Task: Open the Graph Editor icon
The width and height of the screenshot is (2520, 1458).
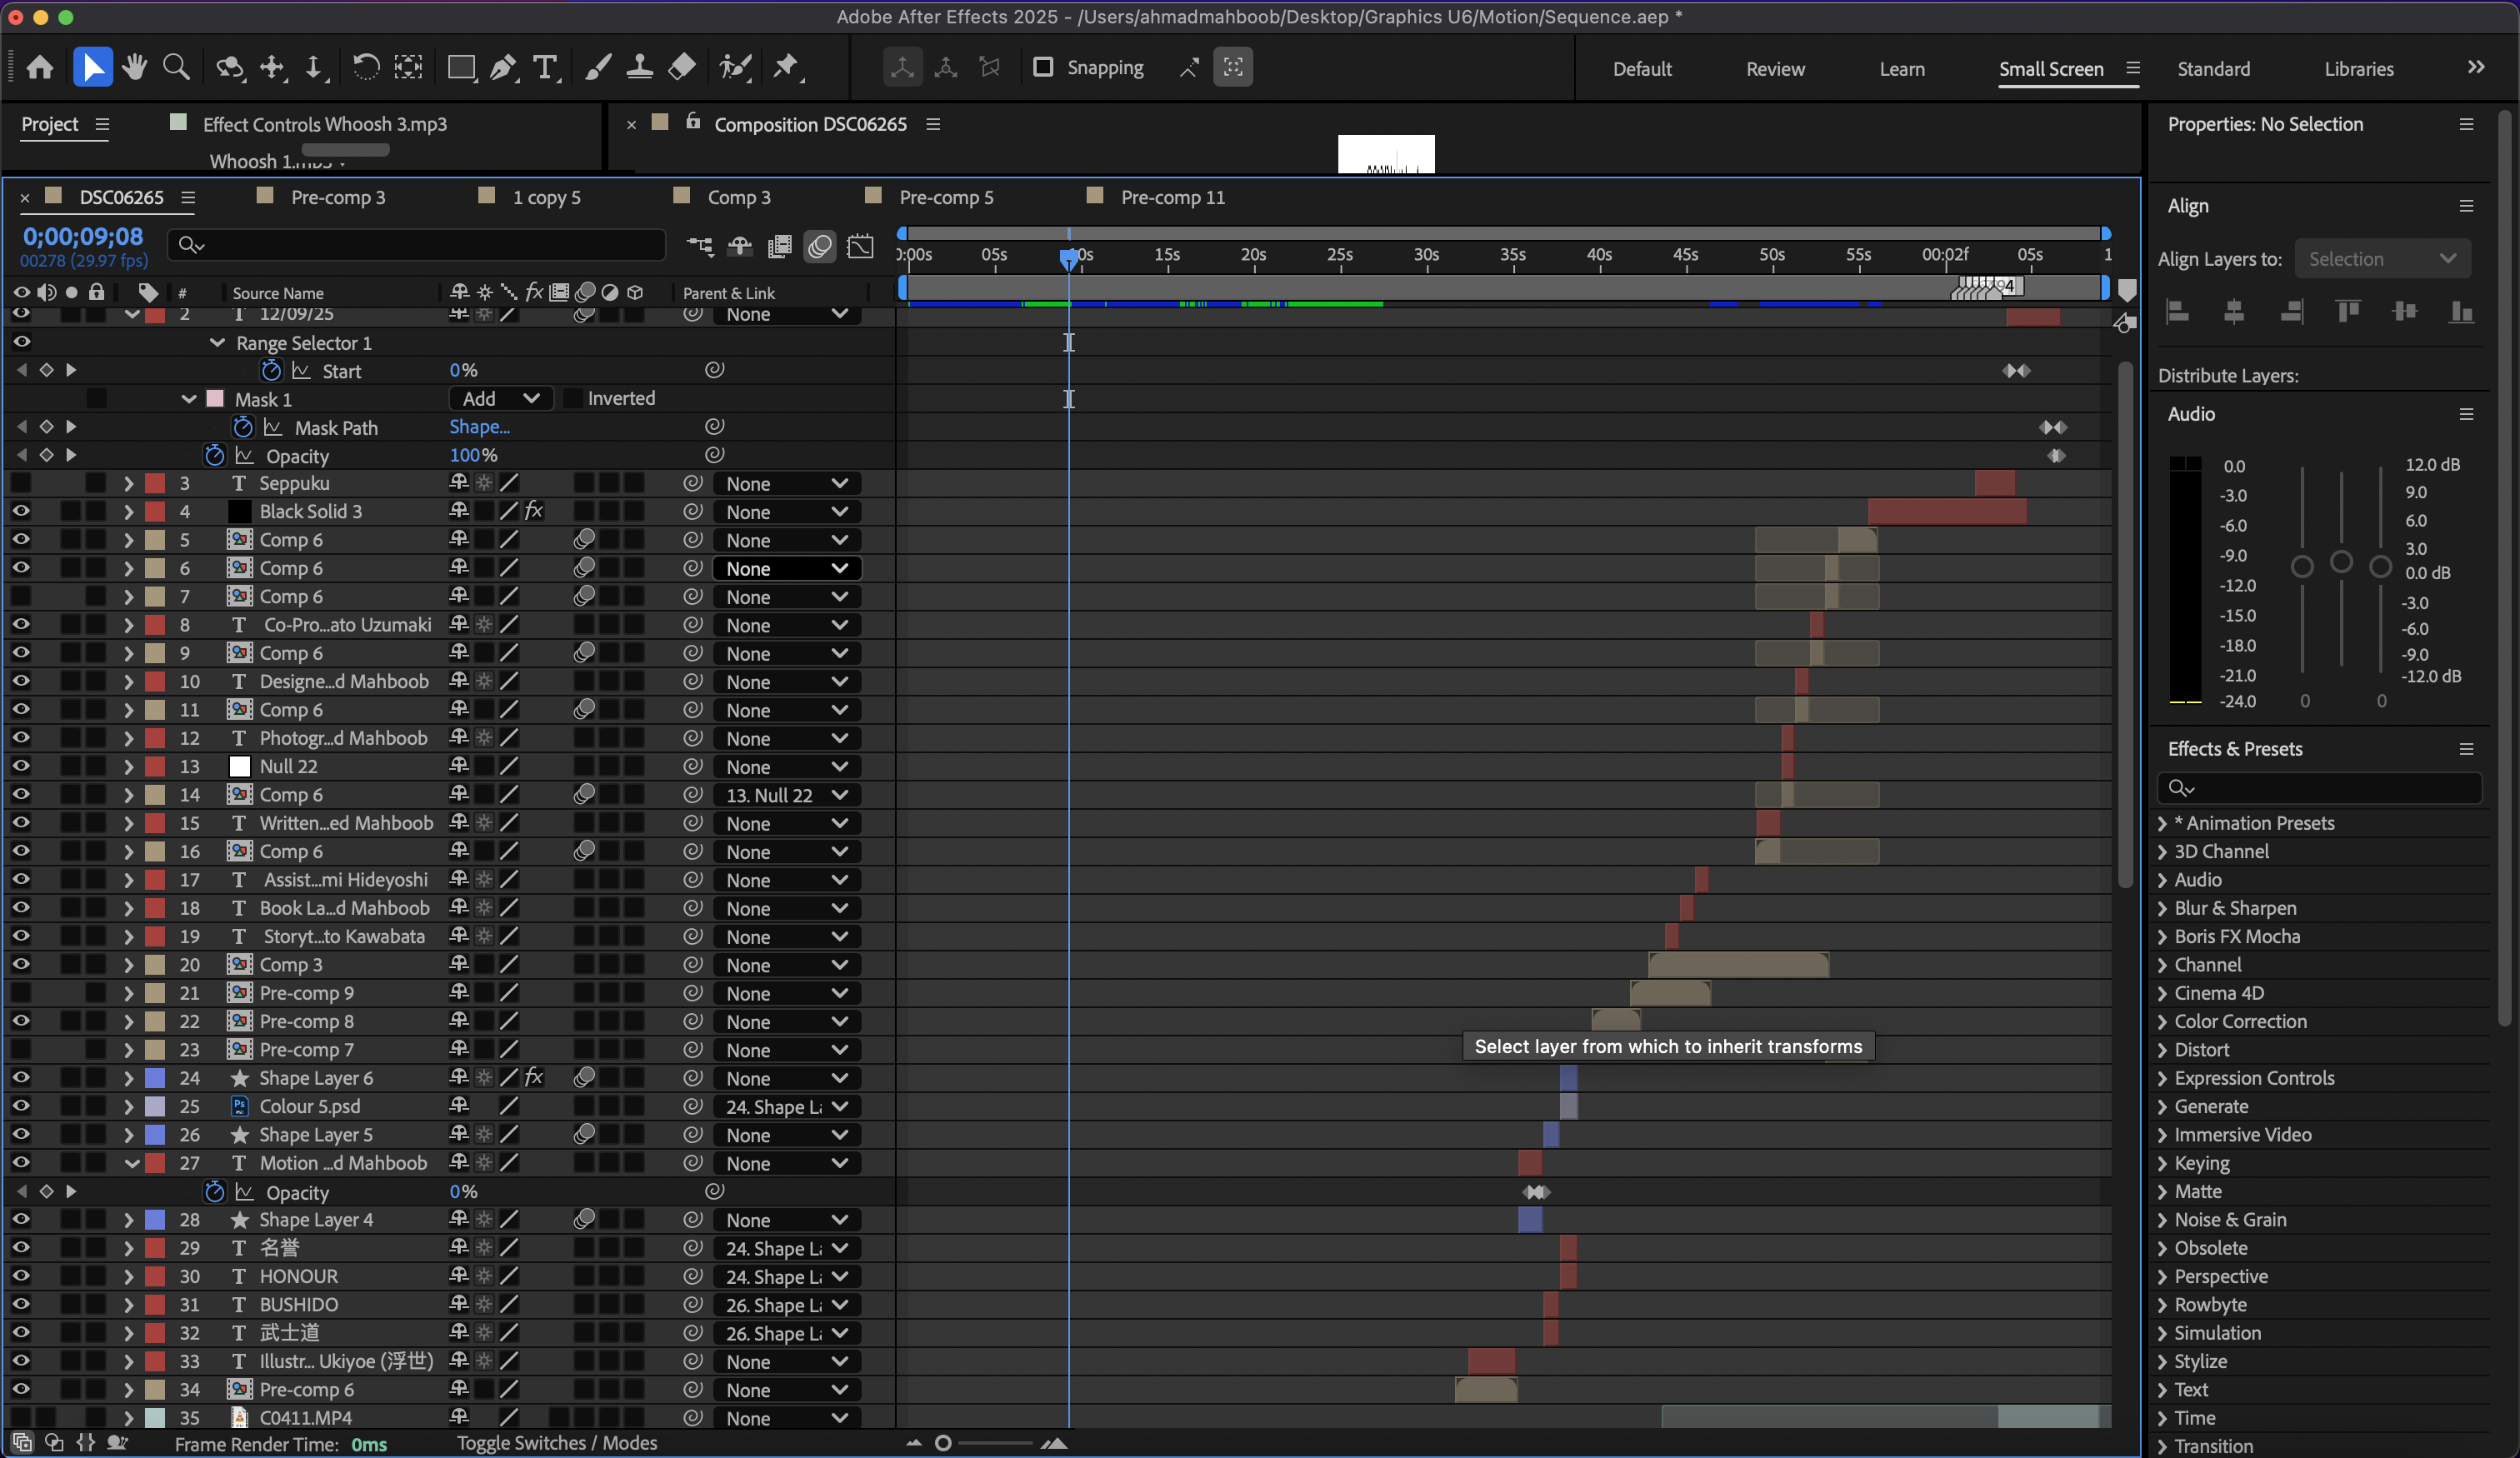Action: [860, 246]
